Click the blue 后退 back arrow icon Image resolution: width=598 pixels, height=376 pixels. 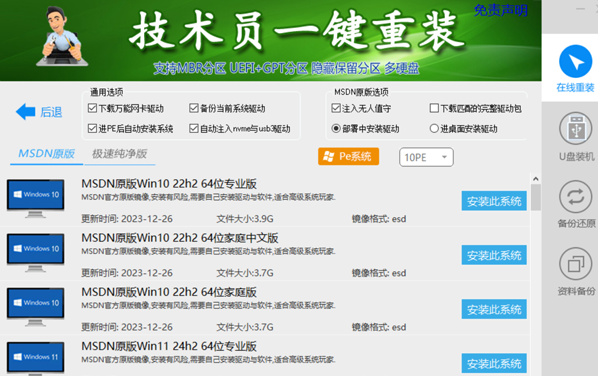(26, 112)
